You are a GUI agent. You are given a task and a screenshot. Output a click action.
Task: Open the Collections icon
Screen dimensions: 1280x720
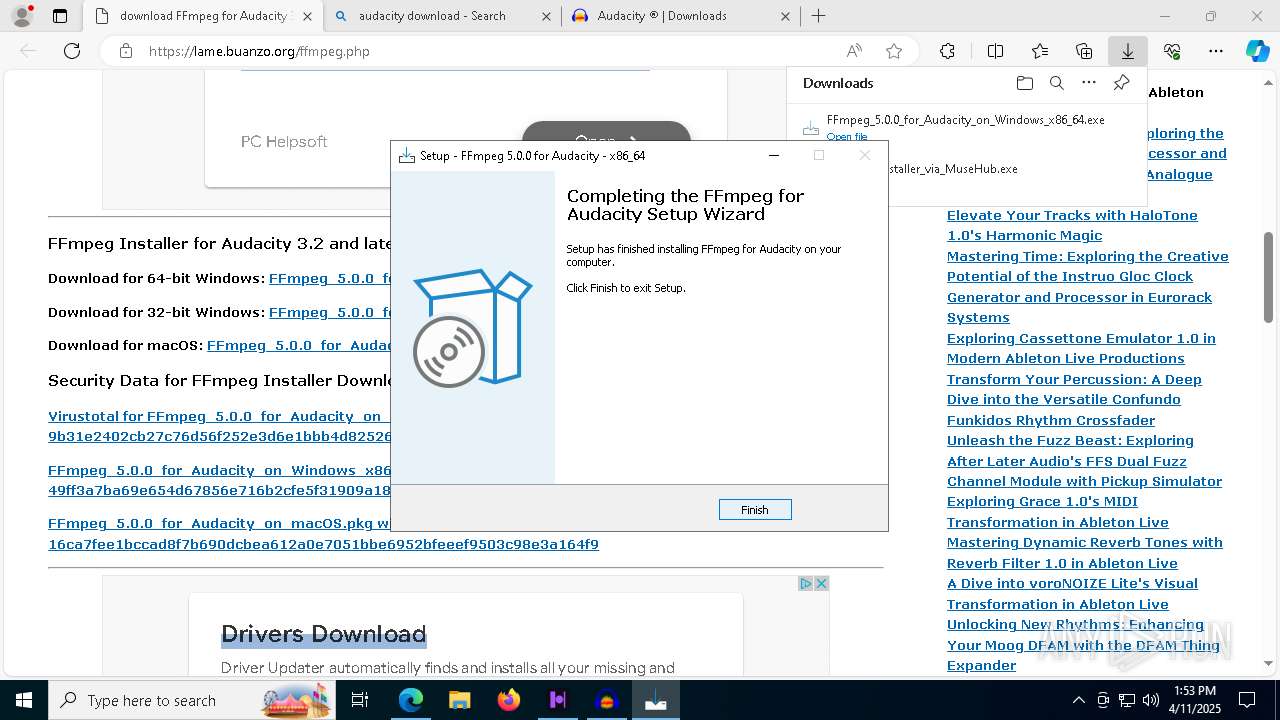[1084, 51]
